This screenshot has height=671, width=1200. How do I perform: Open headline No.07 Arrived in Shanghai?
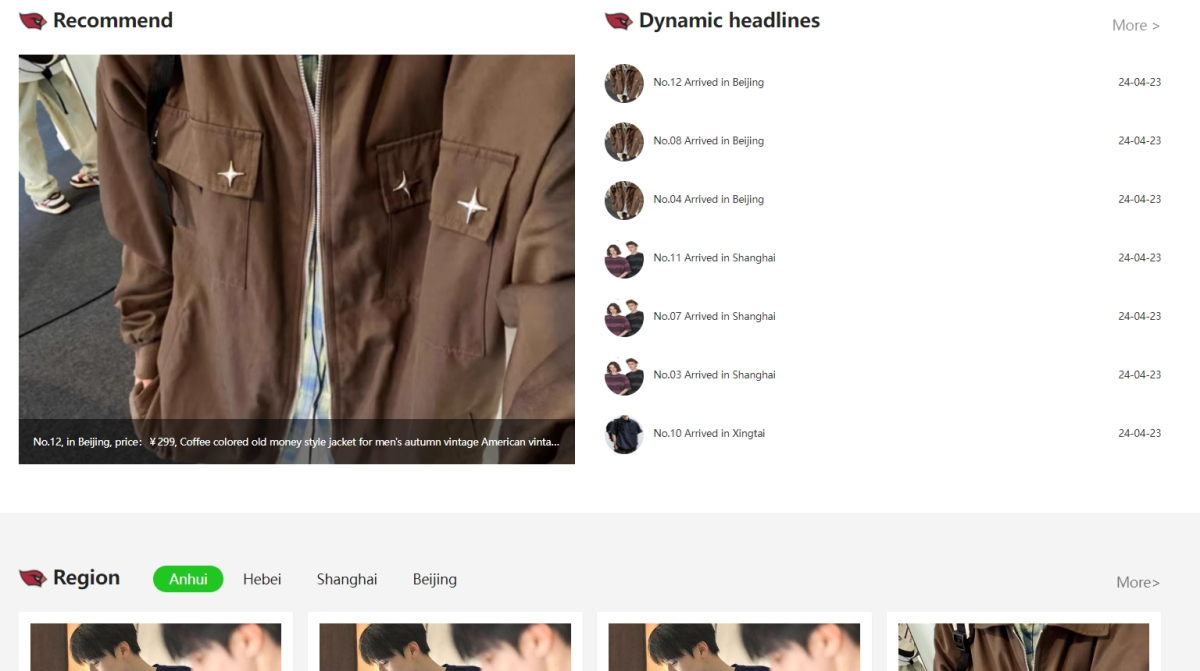[x=714, y=317]
